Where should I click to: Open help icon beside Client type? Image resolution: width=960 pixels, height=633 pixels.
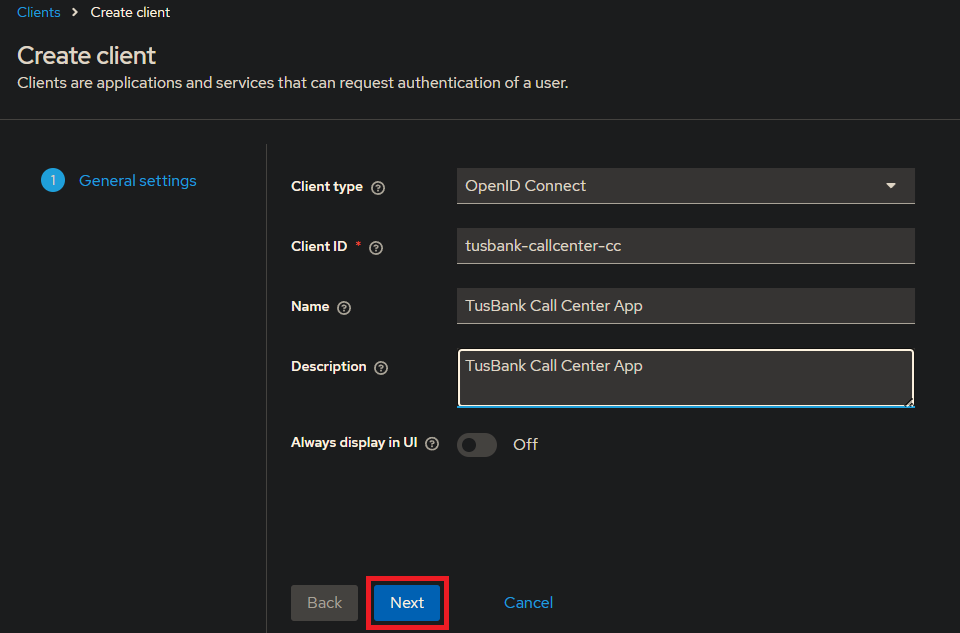(x=378, y=188)
